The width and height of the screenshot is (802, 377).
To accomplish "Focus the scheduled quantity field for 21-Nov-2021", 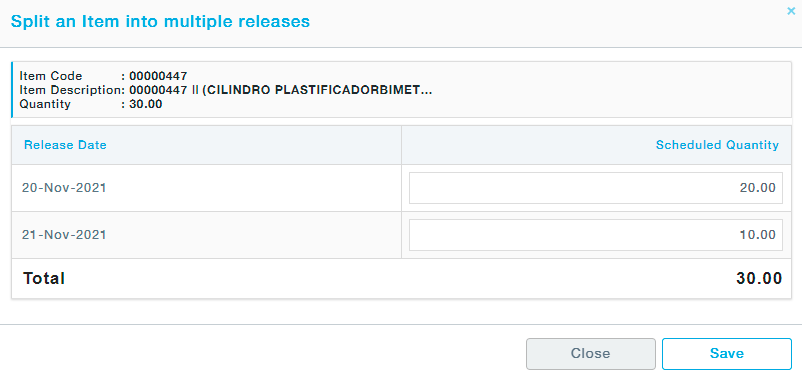I will click(x=595, y=235).
